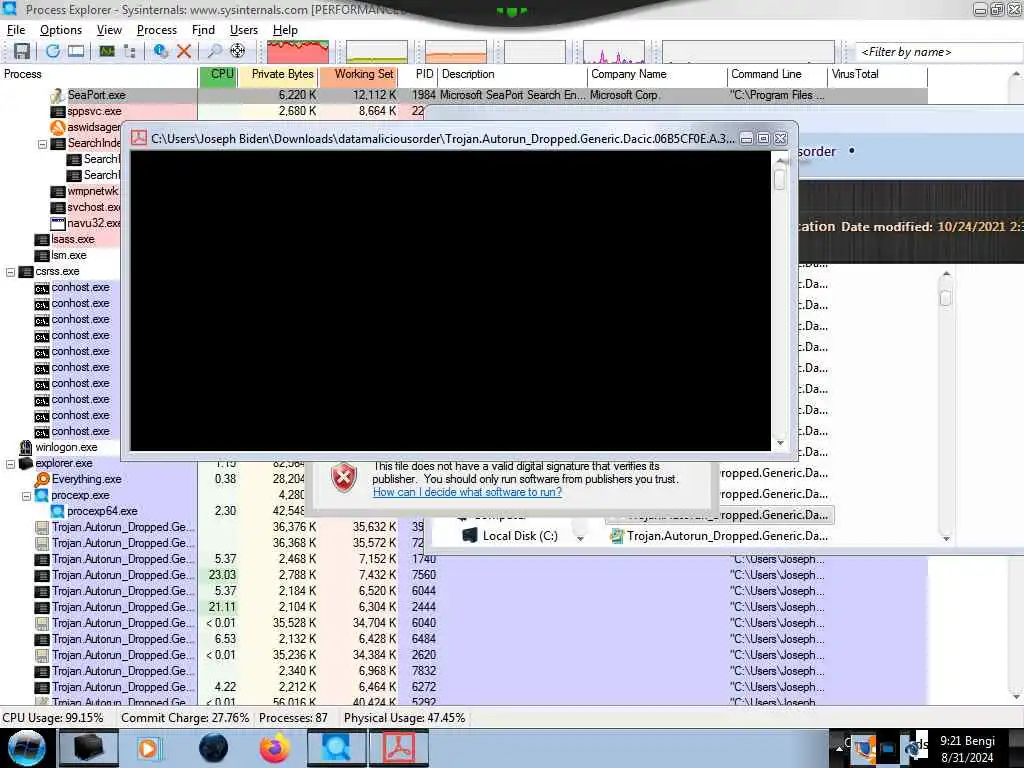The width and height of the screenshot is (1024, 768).
Task: Click the orange physical memory mini graph
Action: [456, 52]
